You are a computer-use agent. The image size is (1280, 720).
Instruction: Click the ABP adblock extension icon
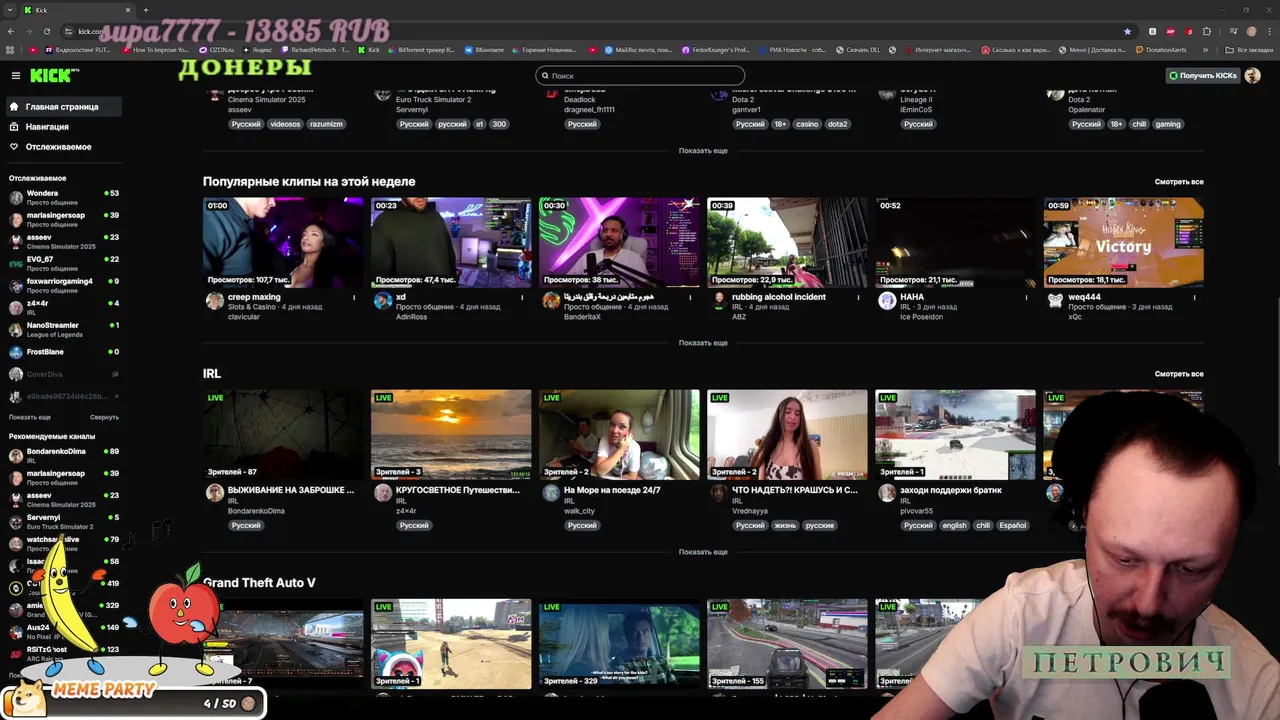click(x=1170, y=31)
